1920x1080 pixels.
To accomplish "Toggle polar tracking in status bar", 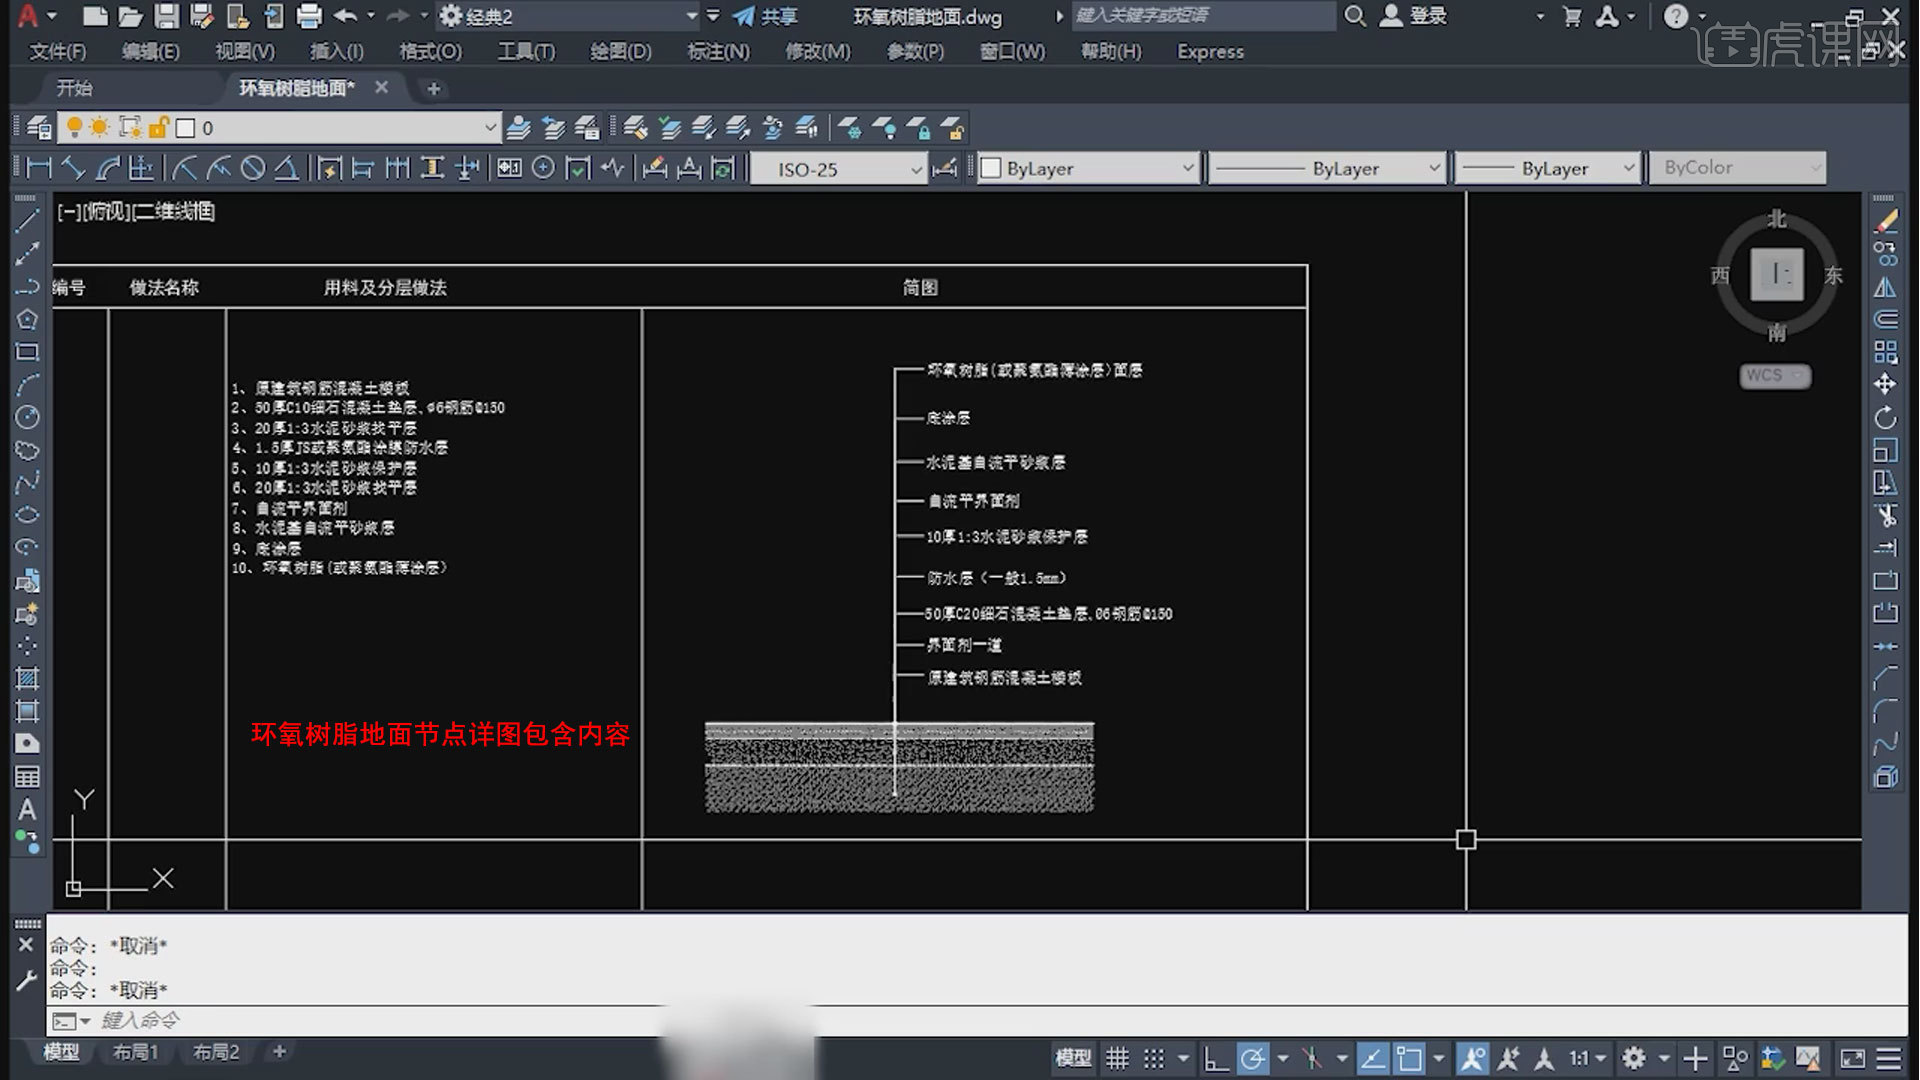I will click(x=1252, y=1058).
